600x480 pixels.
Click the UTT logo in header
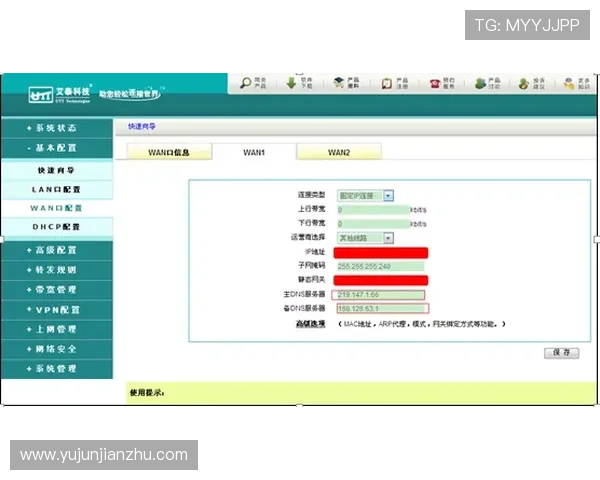(41, 95)
